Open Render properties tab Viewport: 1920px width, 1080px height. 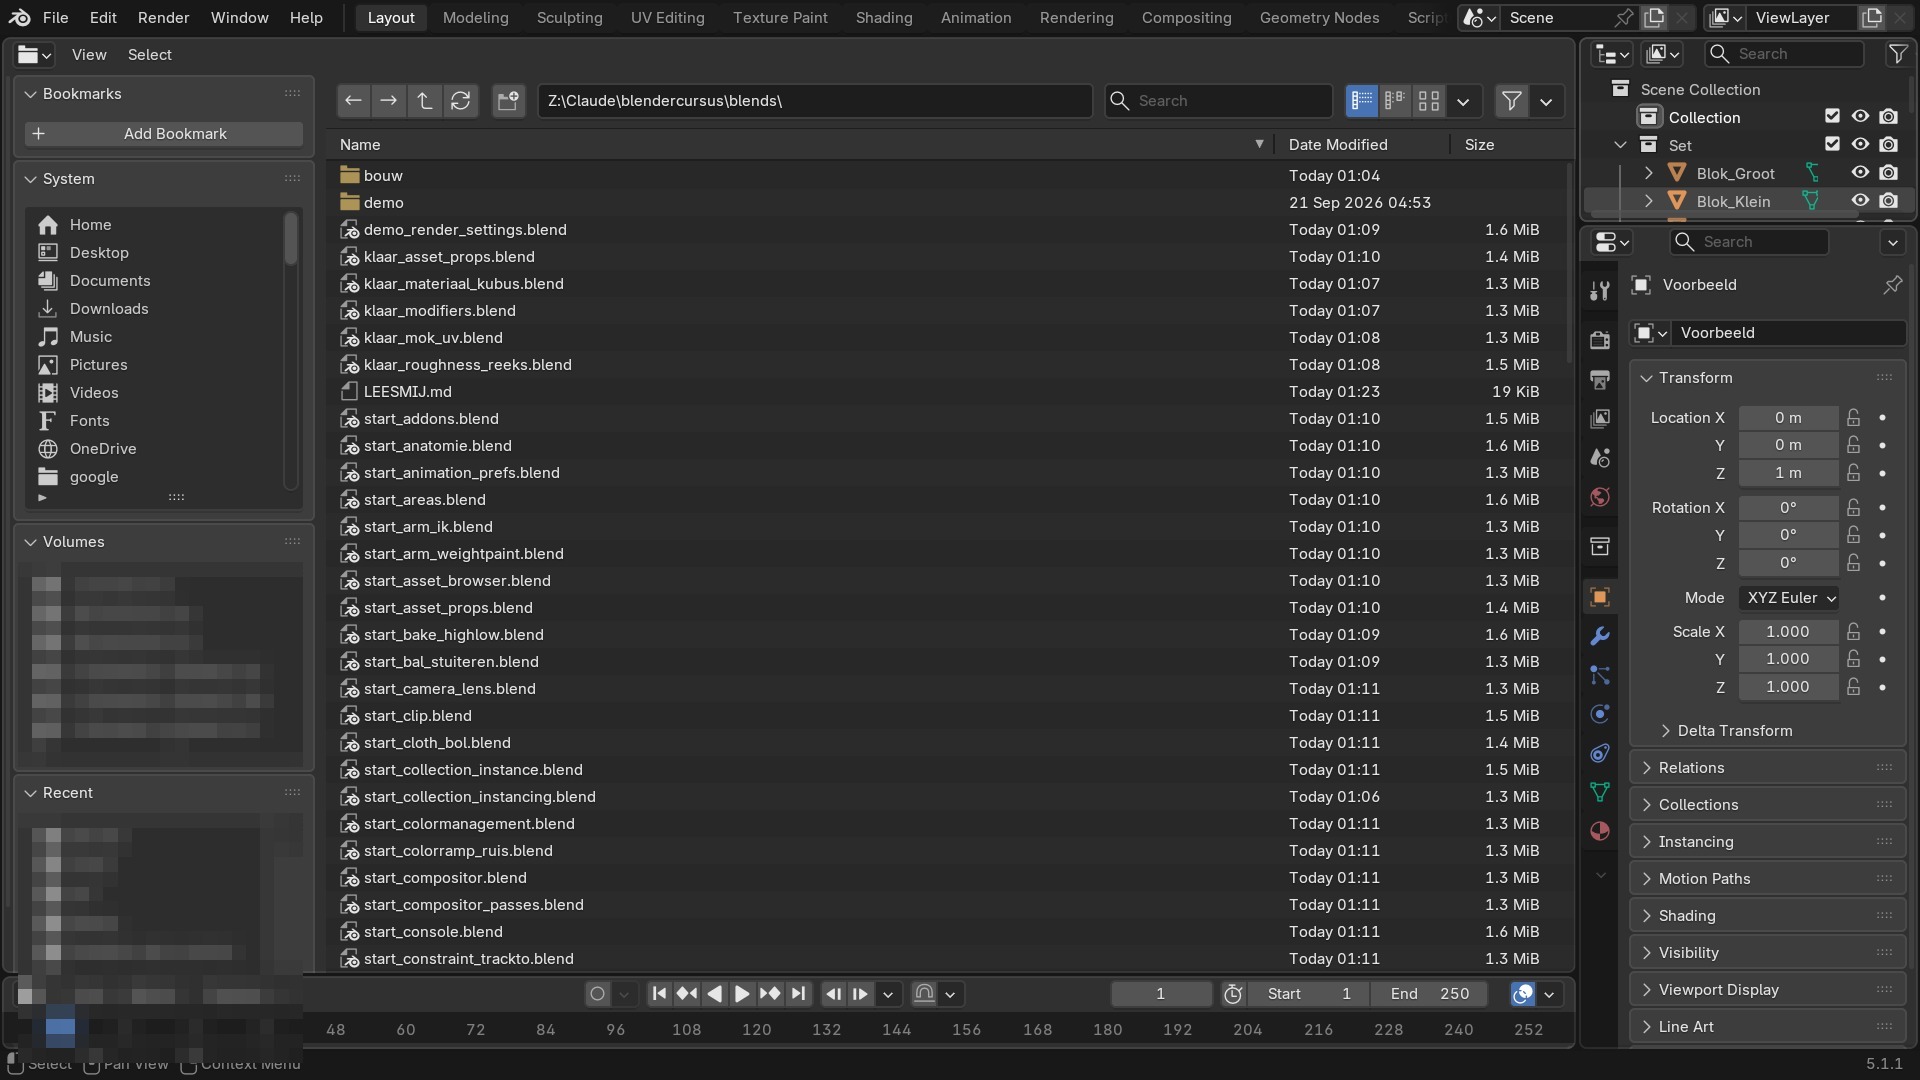pos(1600,340)
